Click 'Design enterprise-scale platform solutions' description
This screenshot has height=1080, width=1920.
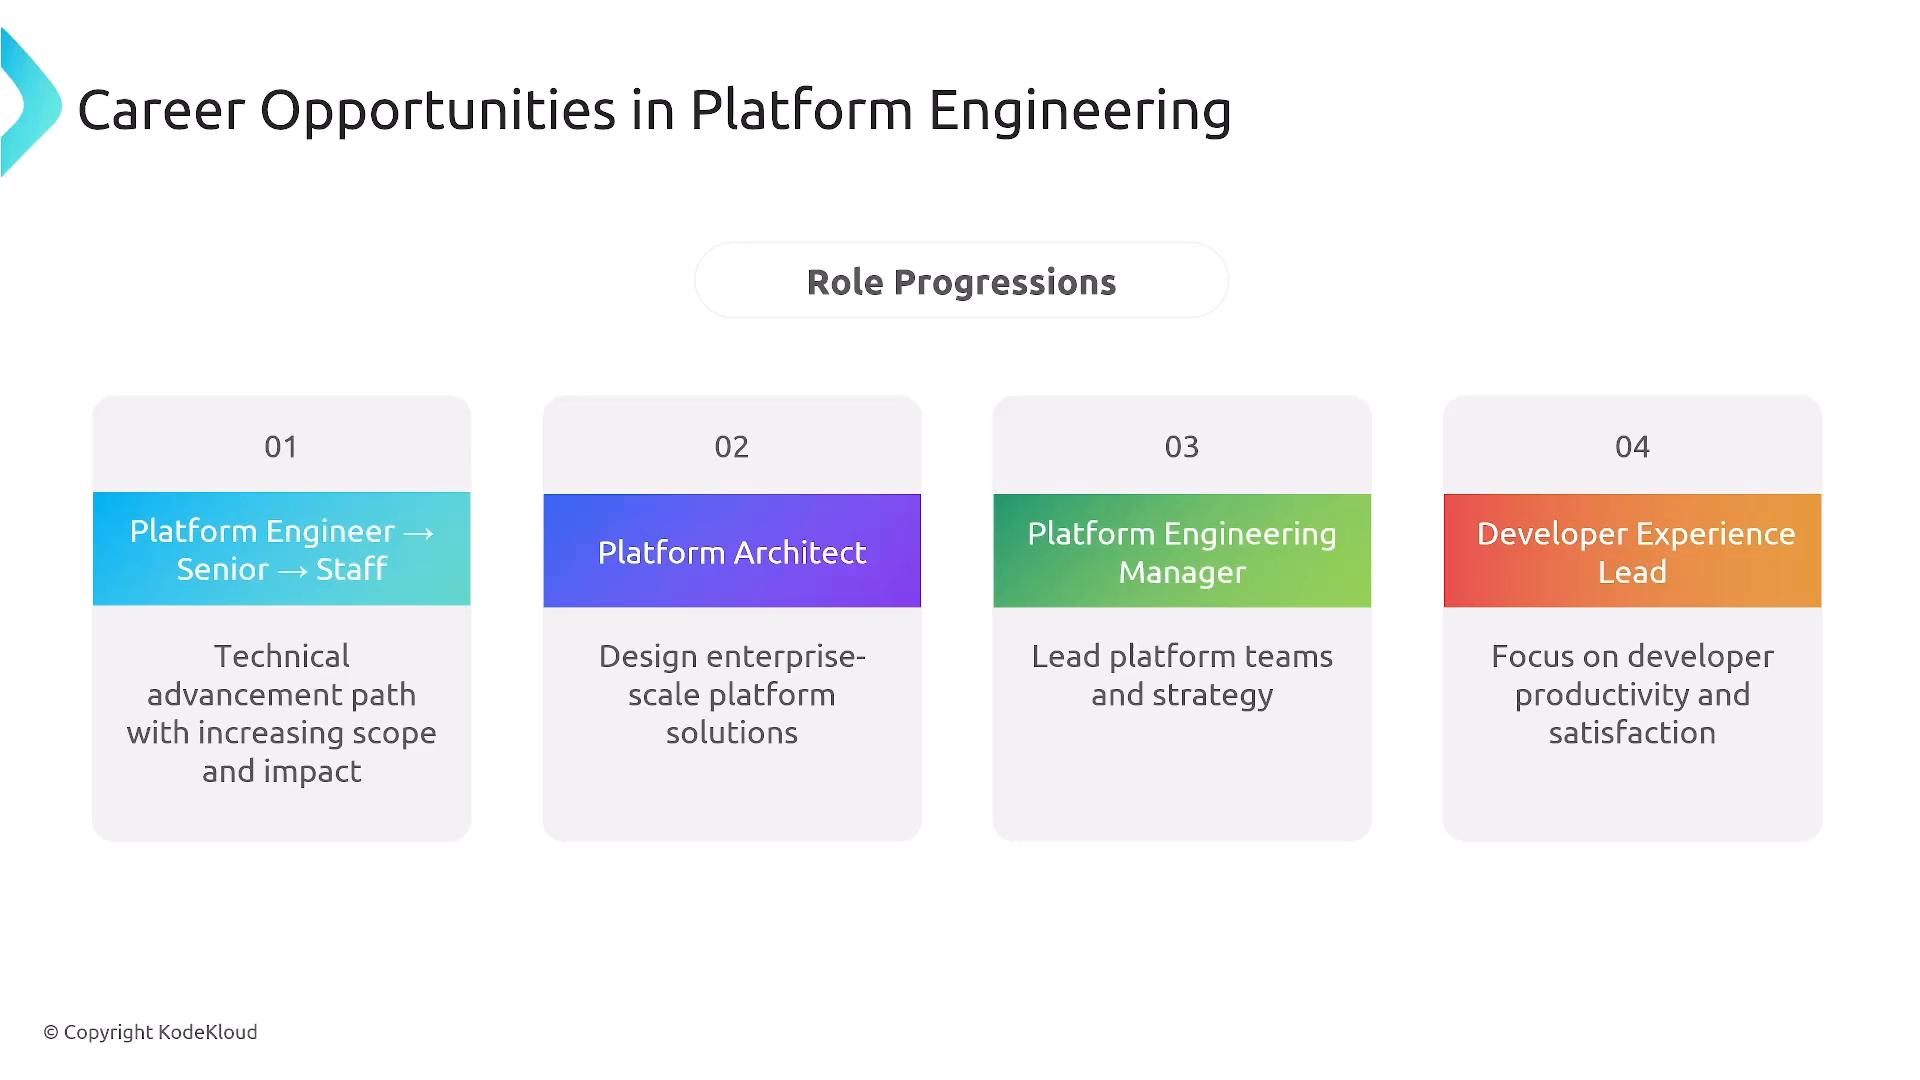732,694
